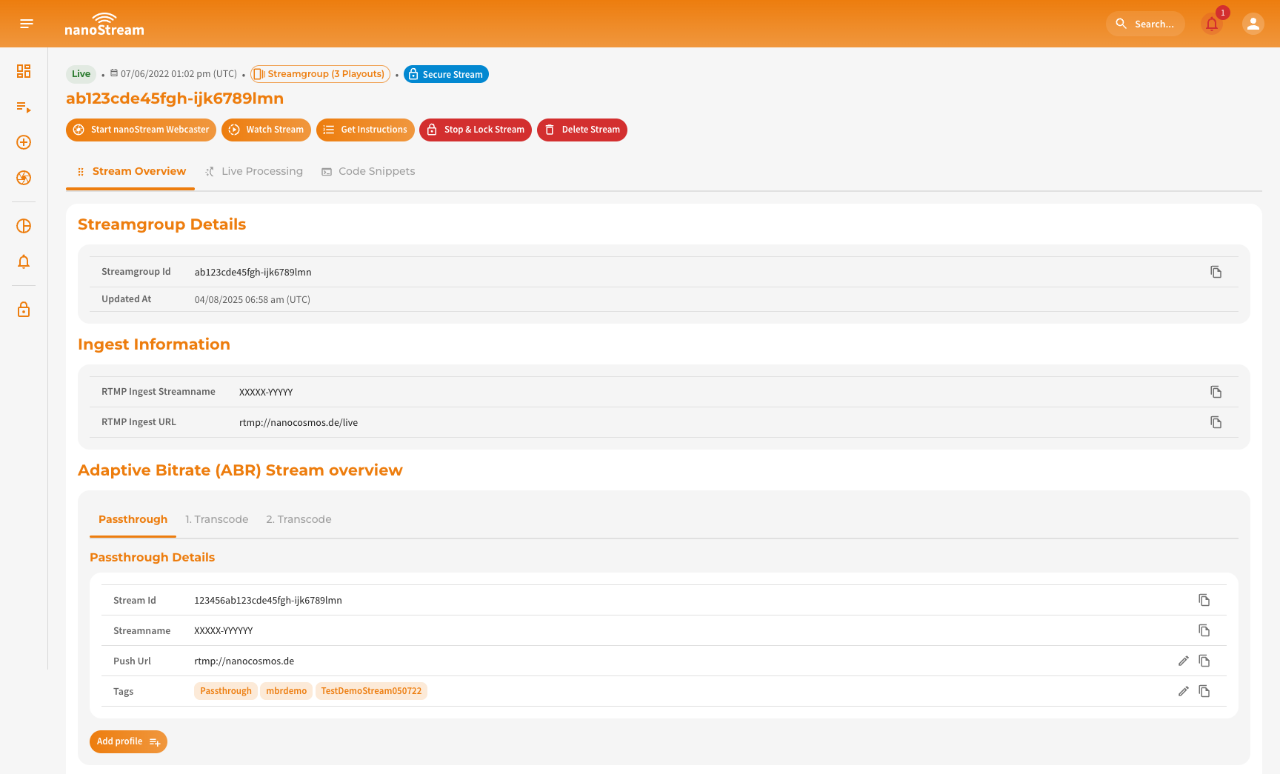Click the Passthrough Details heading

[x=152, y=557]
